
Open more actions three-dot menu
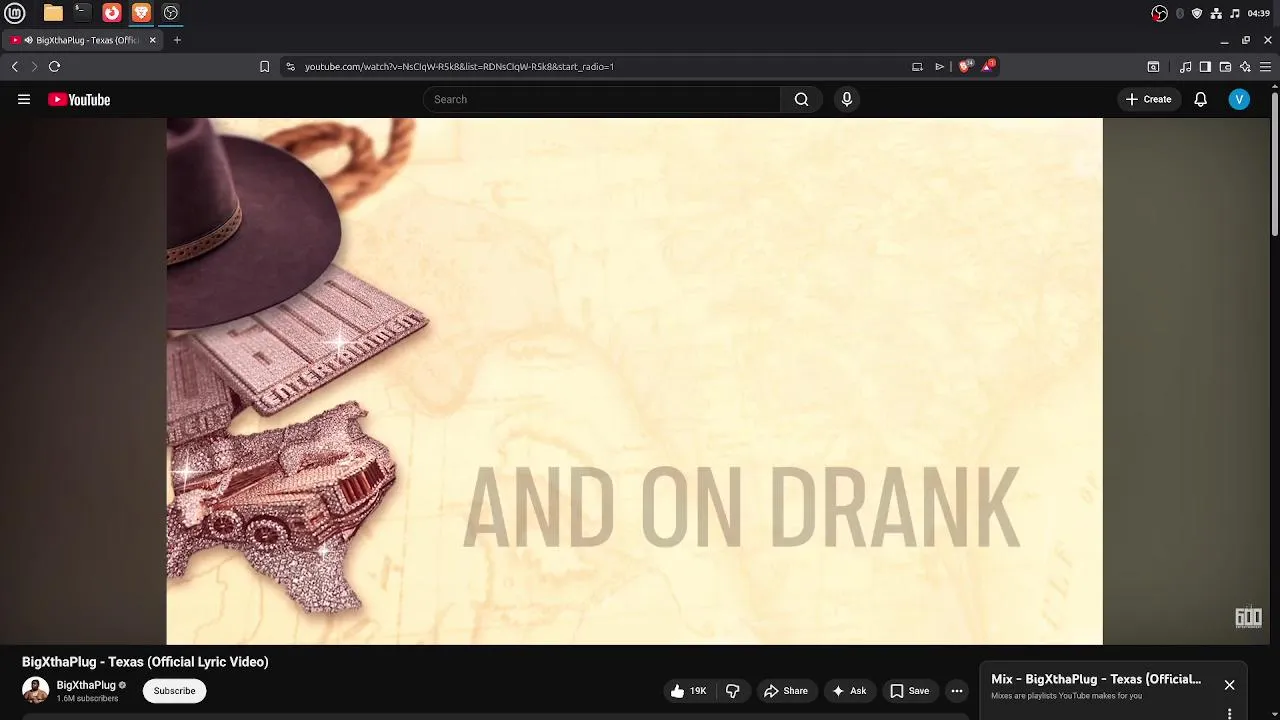pyautogui.click(x=957, y=691)
